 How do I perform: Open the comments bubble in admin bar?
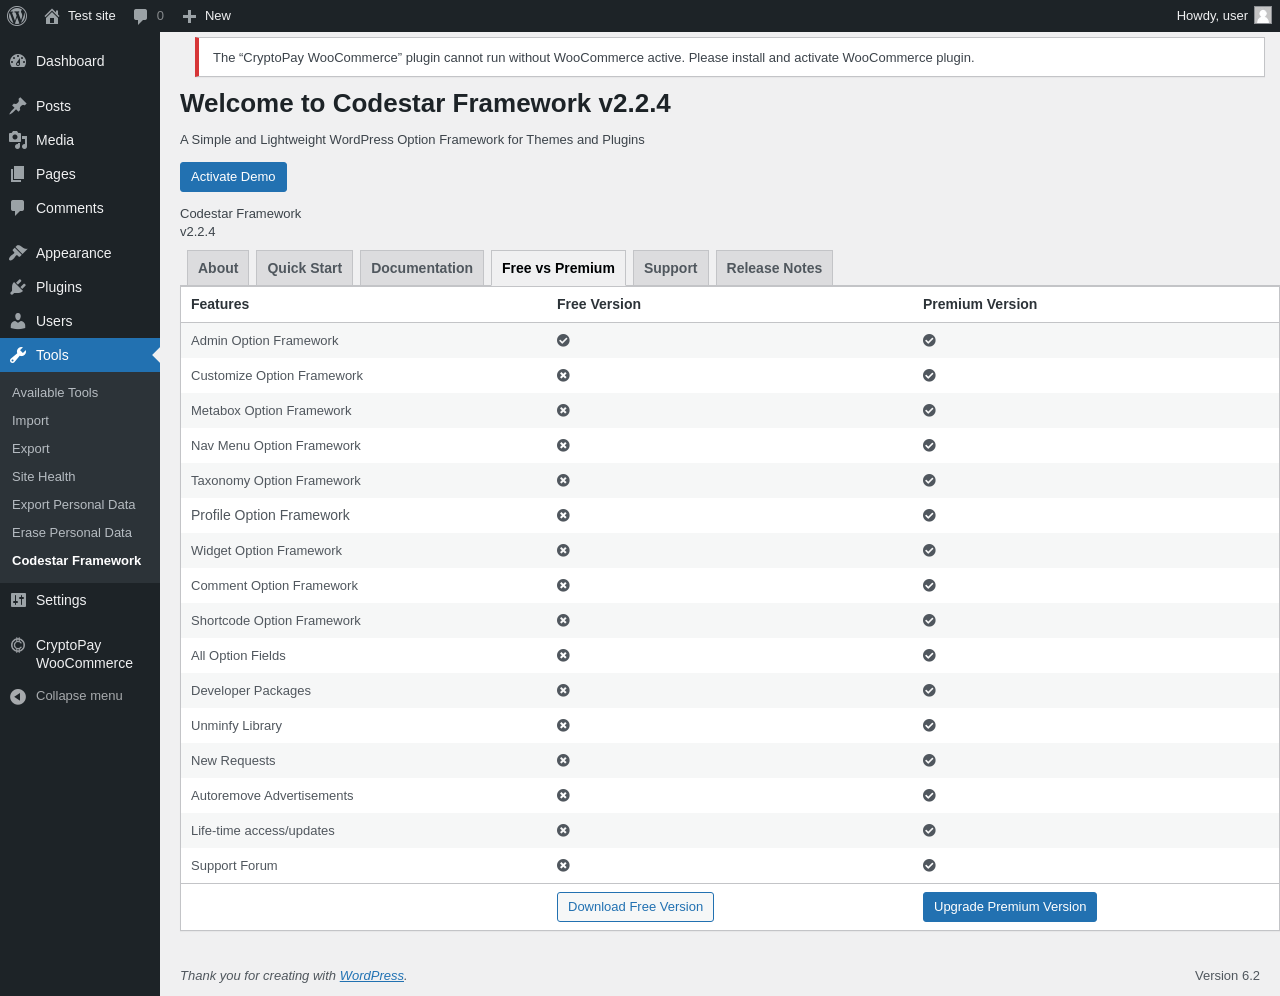coord(140,16)
